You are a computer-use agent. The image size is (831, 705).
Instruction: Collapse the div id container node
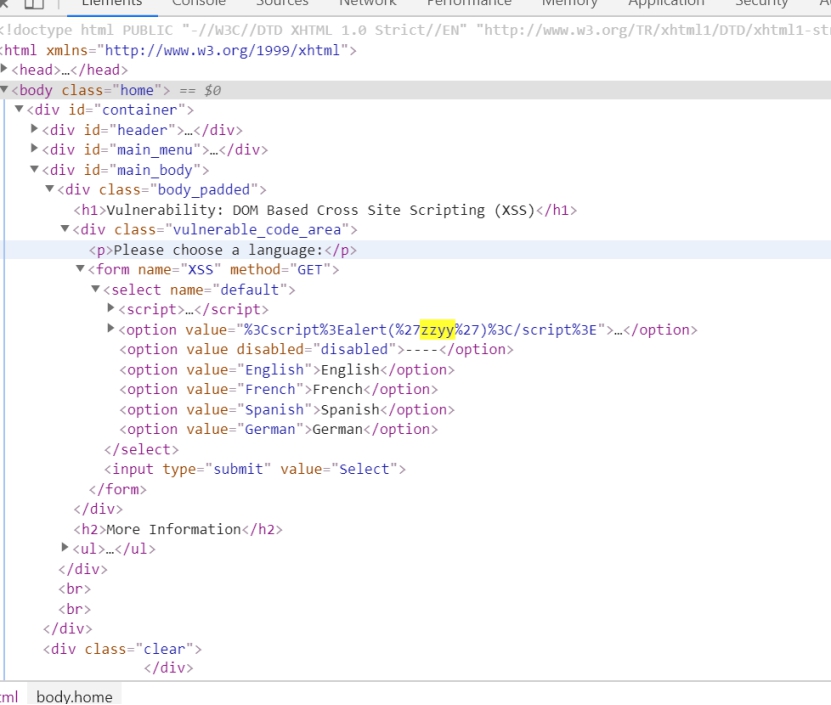(19, 109)
